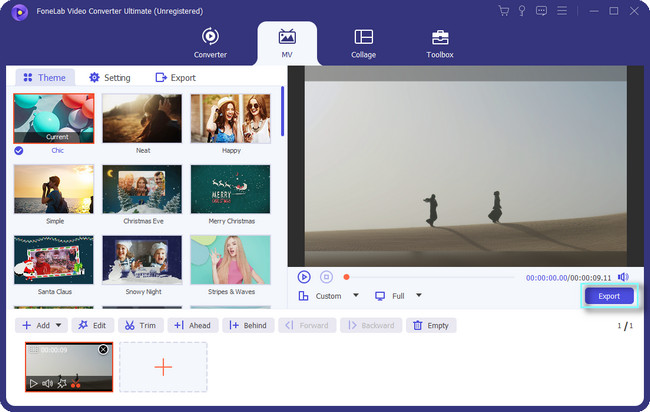Open the Add dropdown arrow

(58, 325)
